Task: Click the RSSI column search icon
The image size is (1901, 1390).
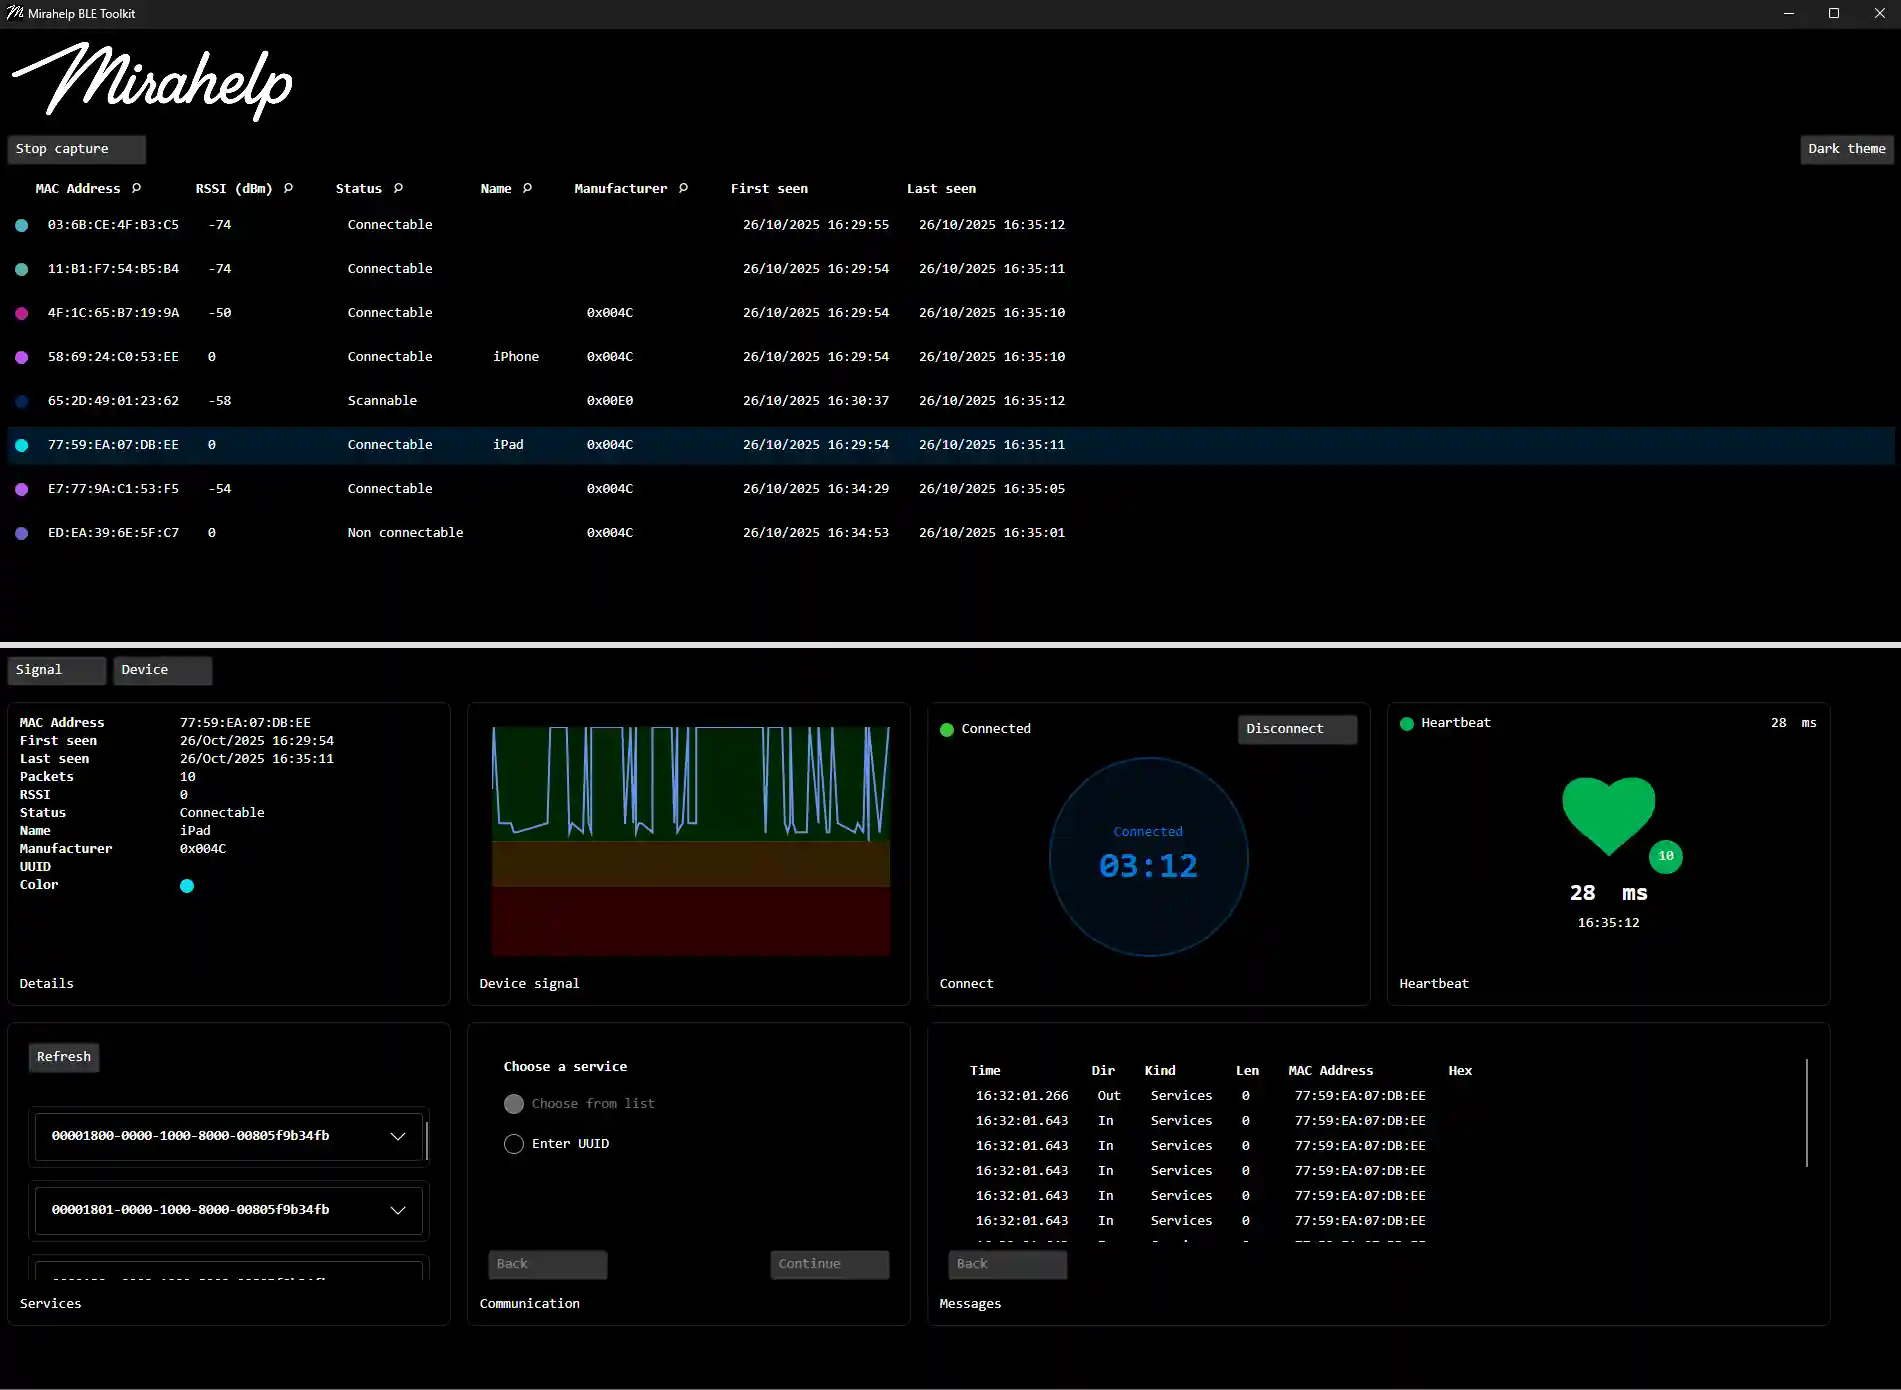Action: point(289,188)
